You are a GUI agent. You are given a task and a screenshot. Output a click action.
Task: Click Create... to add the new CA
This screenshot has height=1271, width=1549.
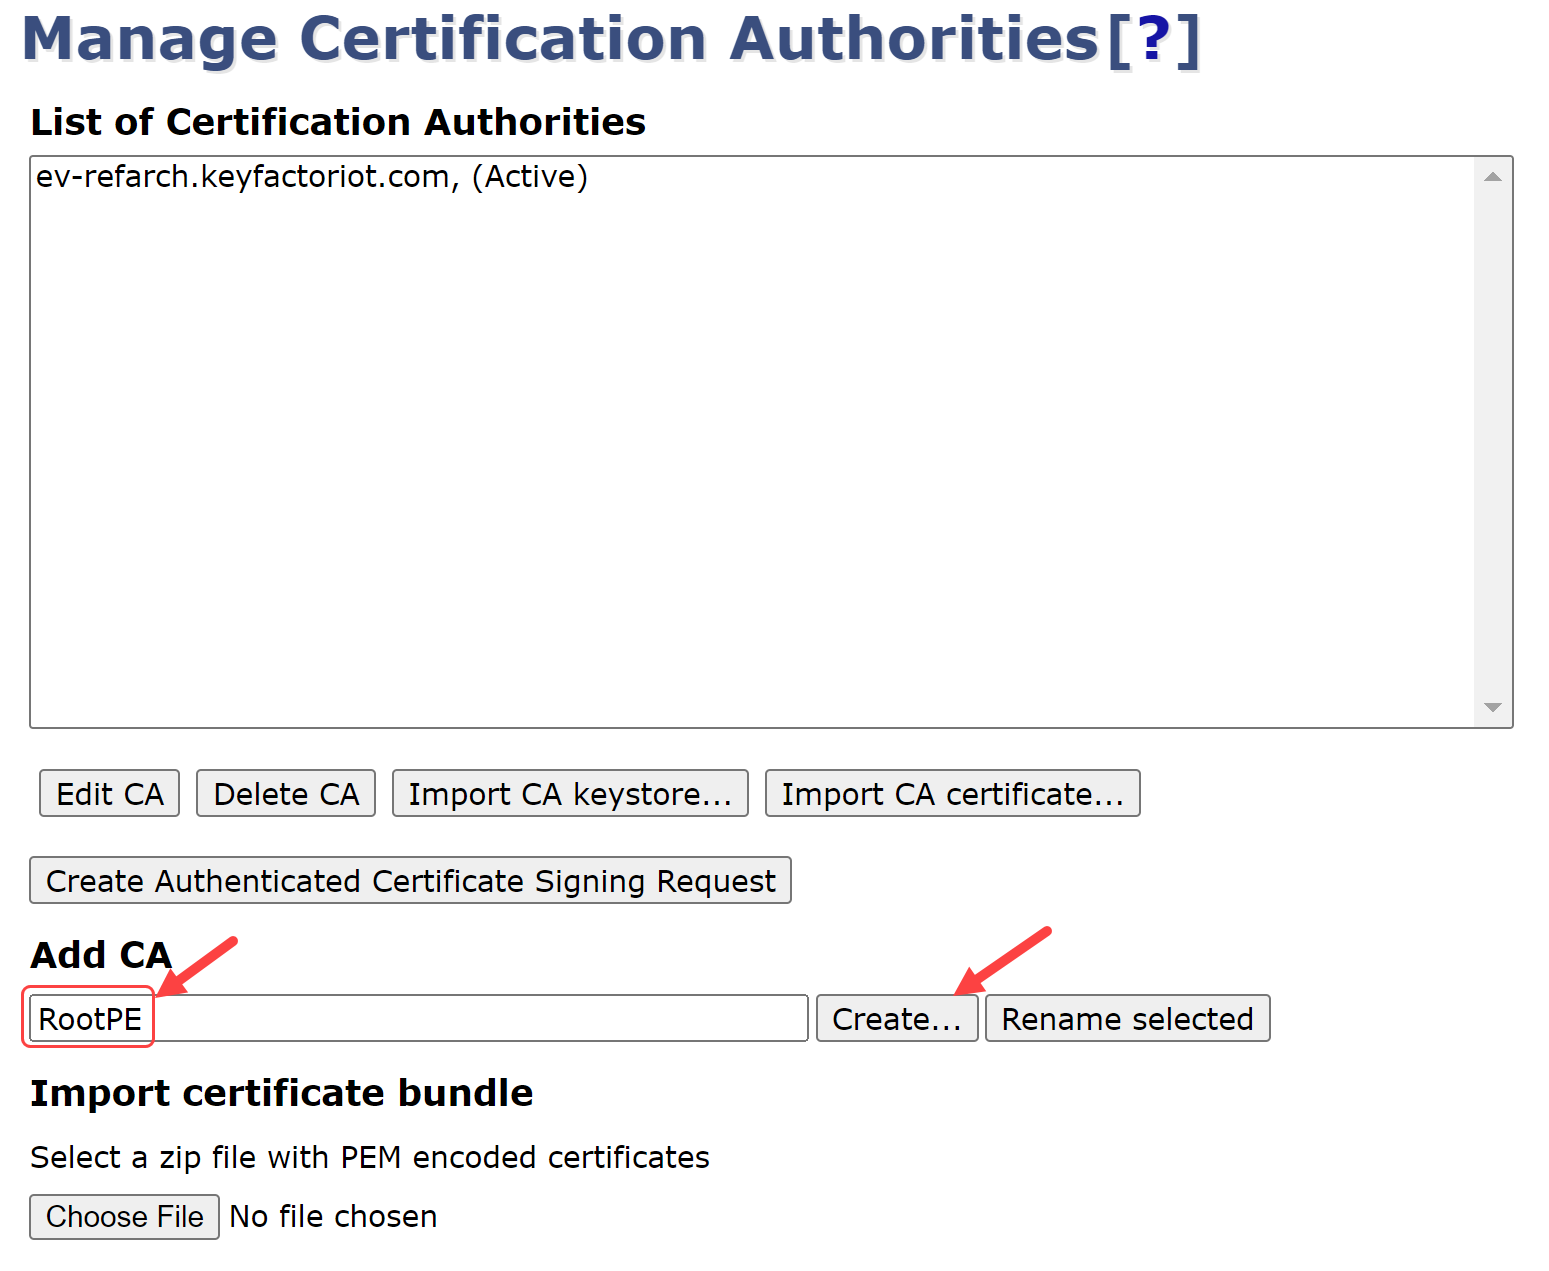coord(896,1019)
